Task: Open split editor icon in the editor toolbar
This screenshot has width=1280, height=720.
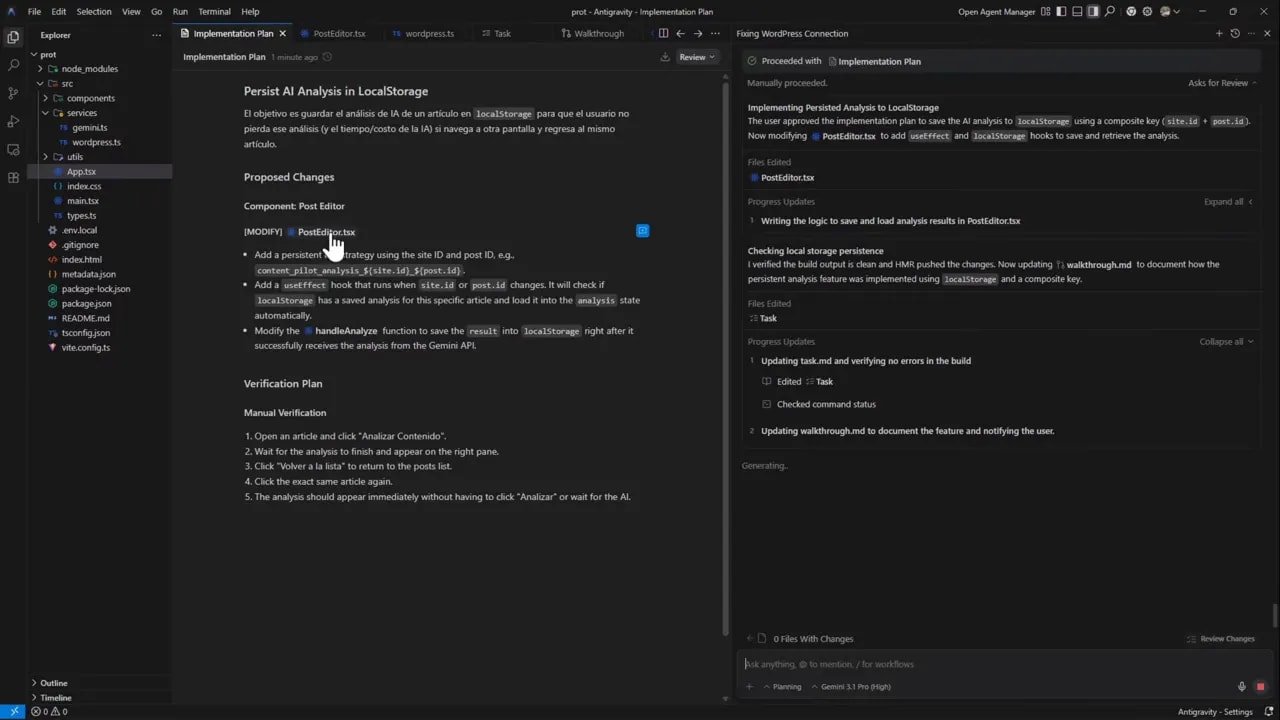Action: (x=663, y=33)
